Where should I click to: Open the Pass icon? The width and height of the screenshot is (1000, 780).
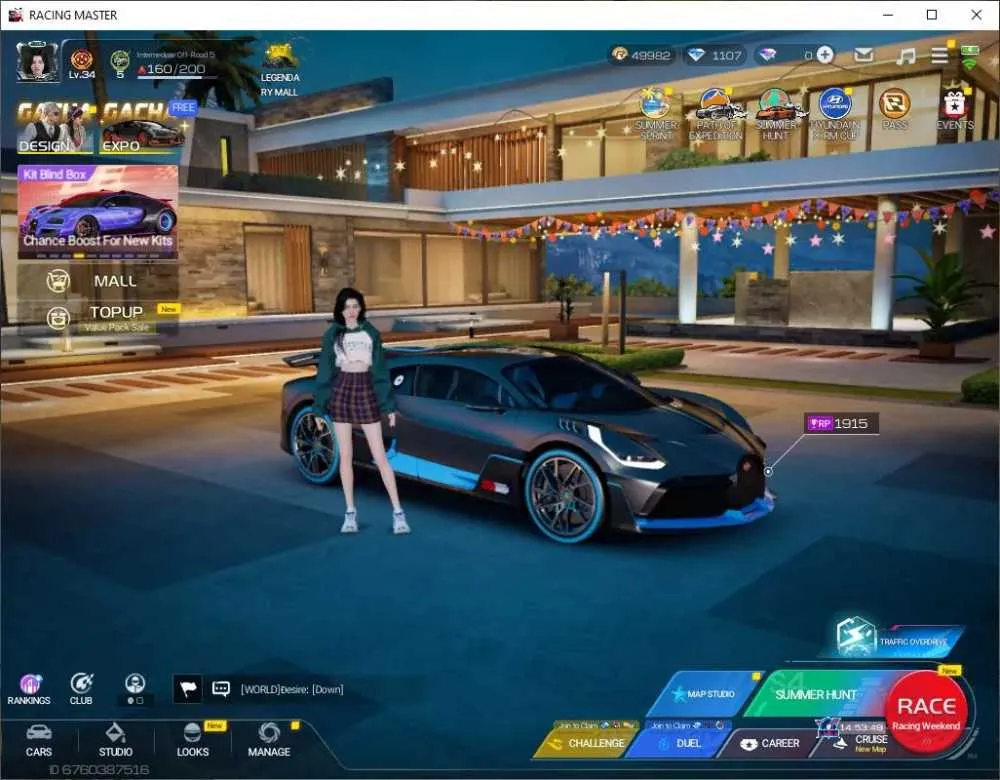point(894,108)
